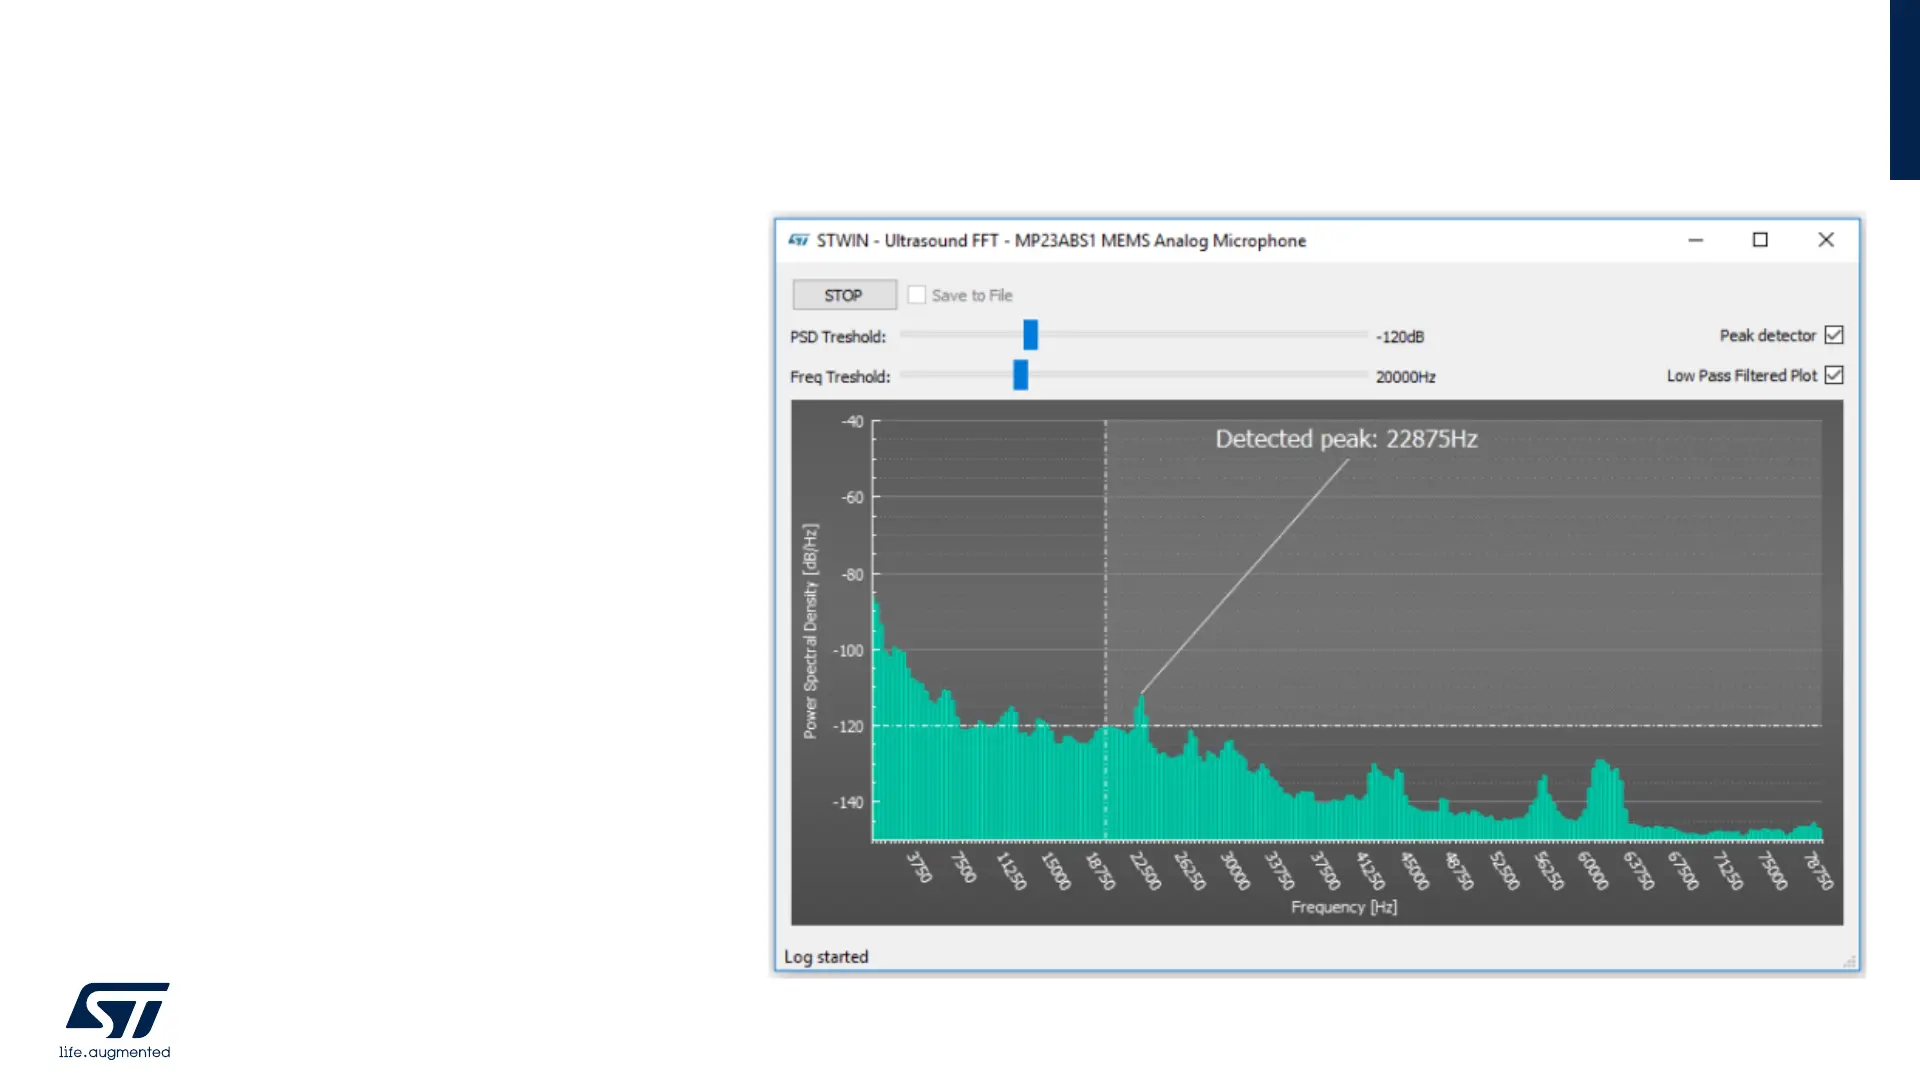Close the Ultrasound FFT window
The image size is (1920, 1080).
point(1826,240)
